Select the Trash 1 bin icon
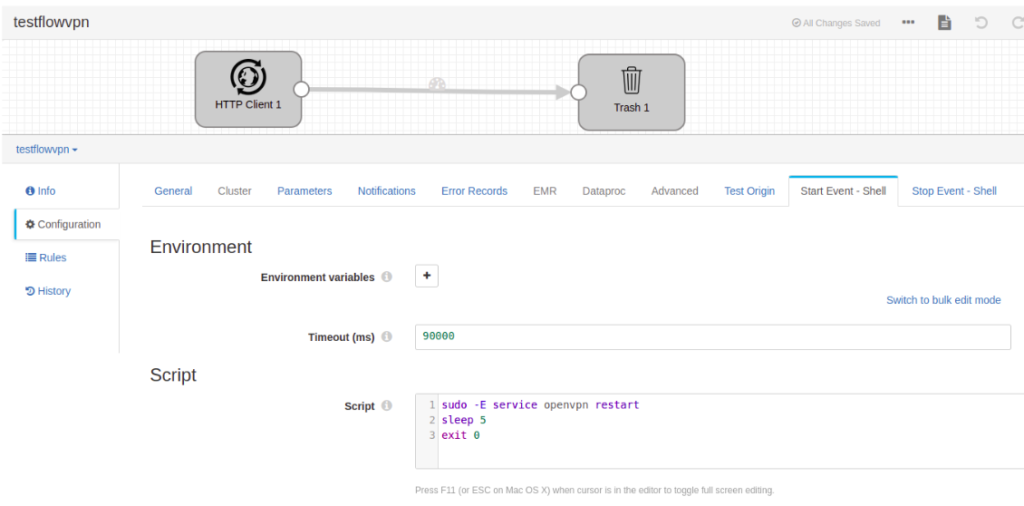The image size is (1024, 506). tap(632, 80)
